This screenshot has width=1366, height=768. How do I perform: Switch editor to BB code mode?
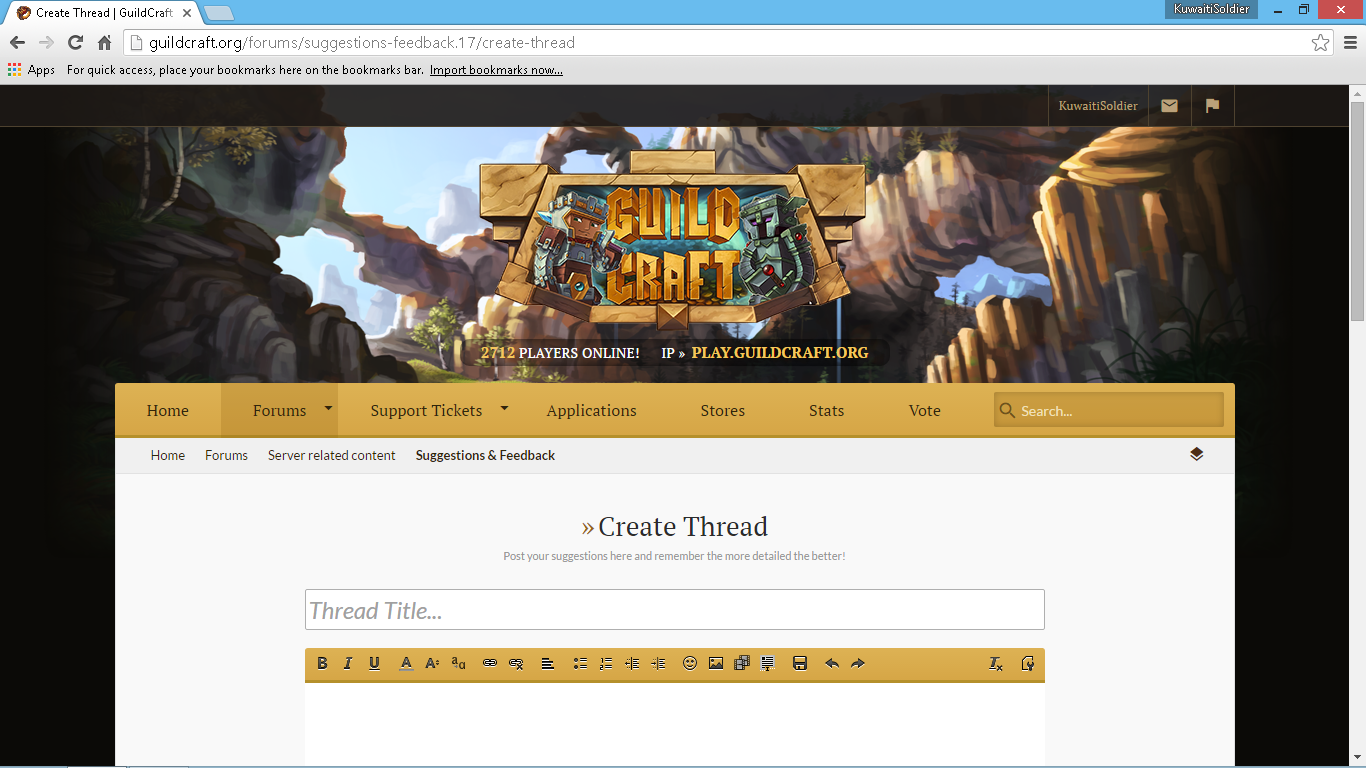pyautogui.click(x=1027, y=663)
